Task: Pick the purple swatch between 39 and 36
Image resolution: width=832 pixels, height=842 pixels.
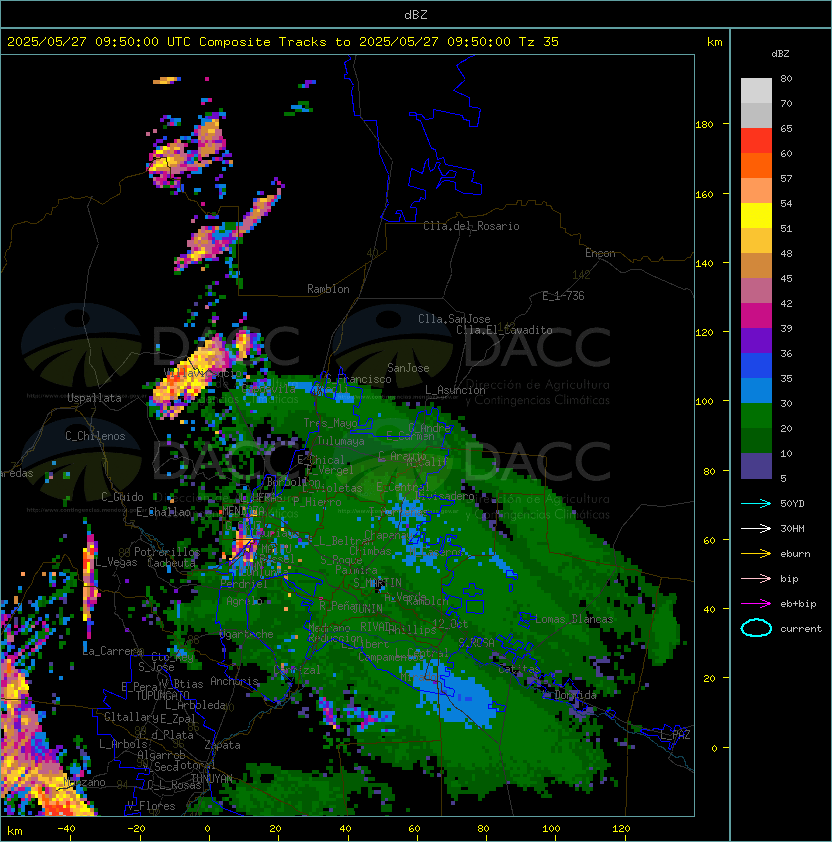Action: tap(756, 341)
